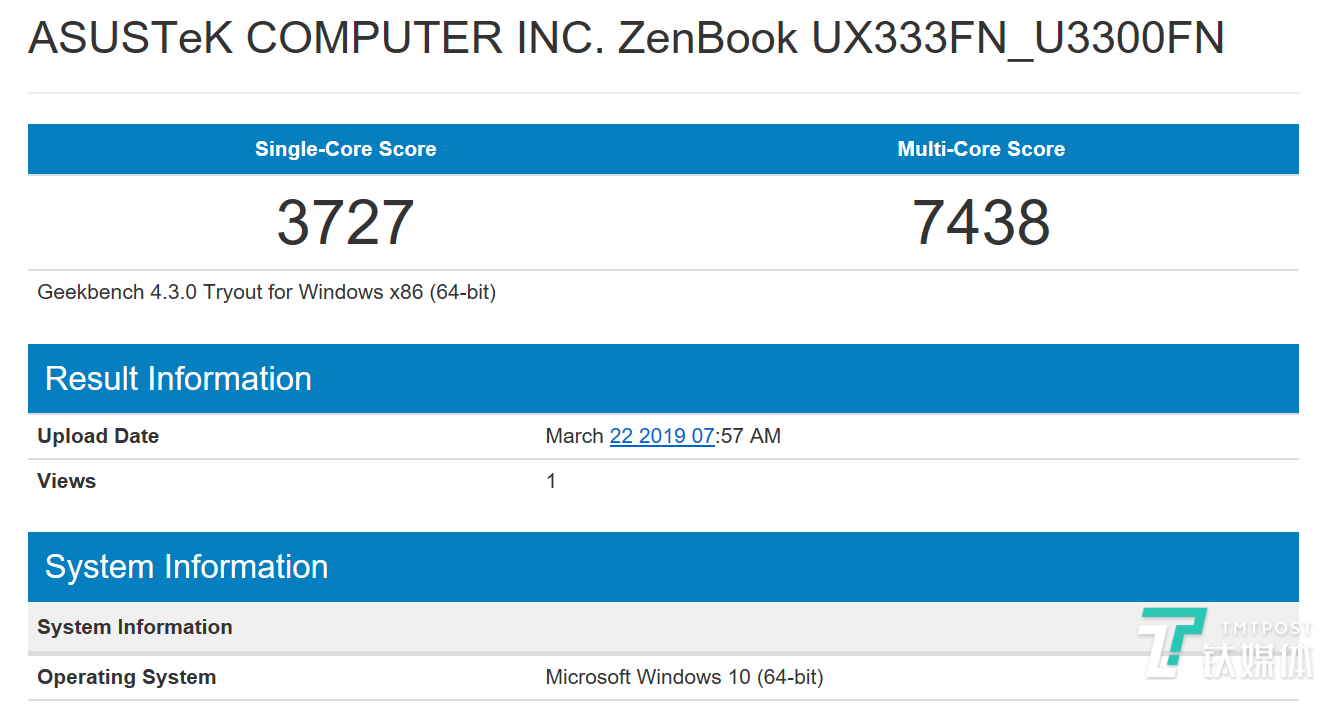Click the blue Multi-Core Score banner bar

(1150, 148)
